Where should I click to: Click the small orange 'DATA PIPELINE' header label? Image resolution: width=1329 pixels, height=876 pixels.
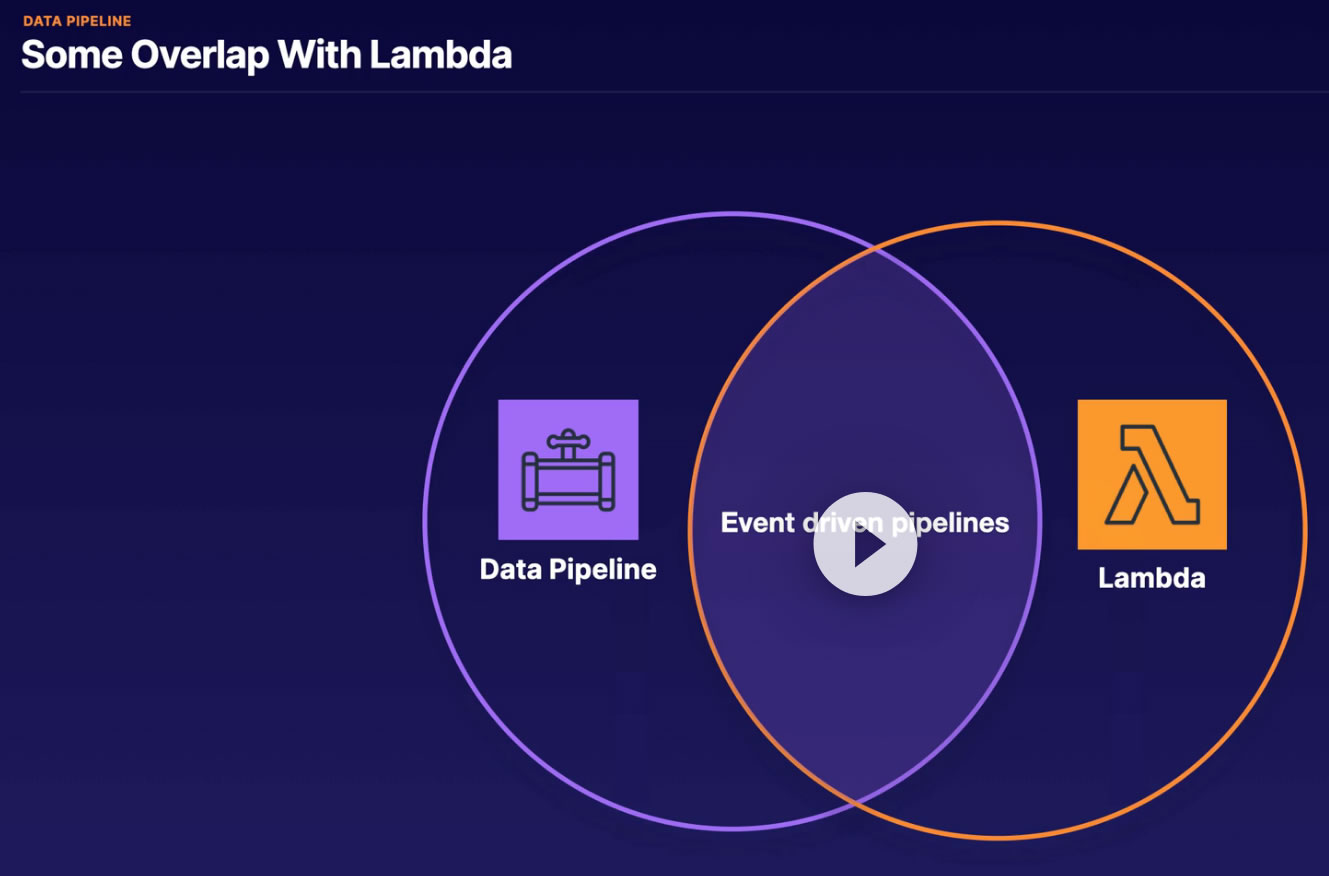(77, 21)
